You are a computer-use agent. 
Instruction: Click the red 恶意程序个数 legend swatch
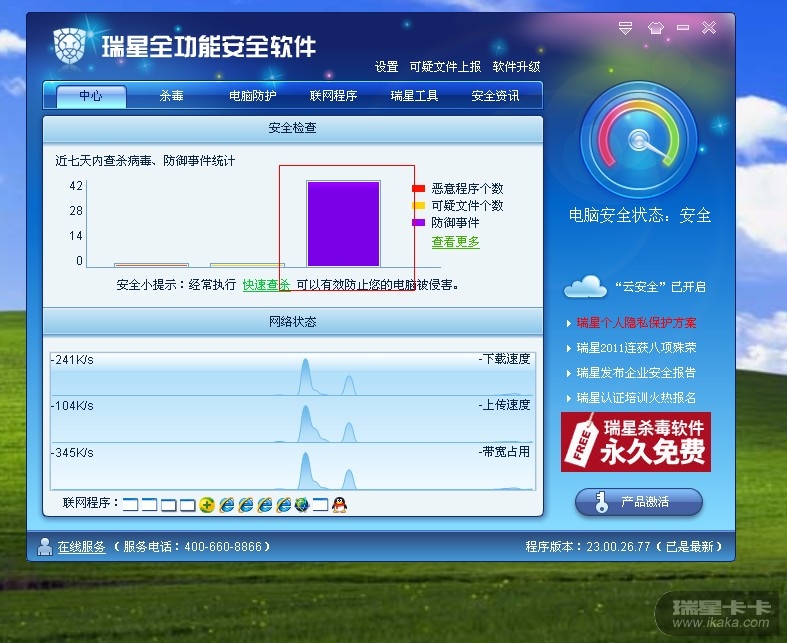tap(418, 189)
